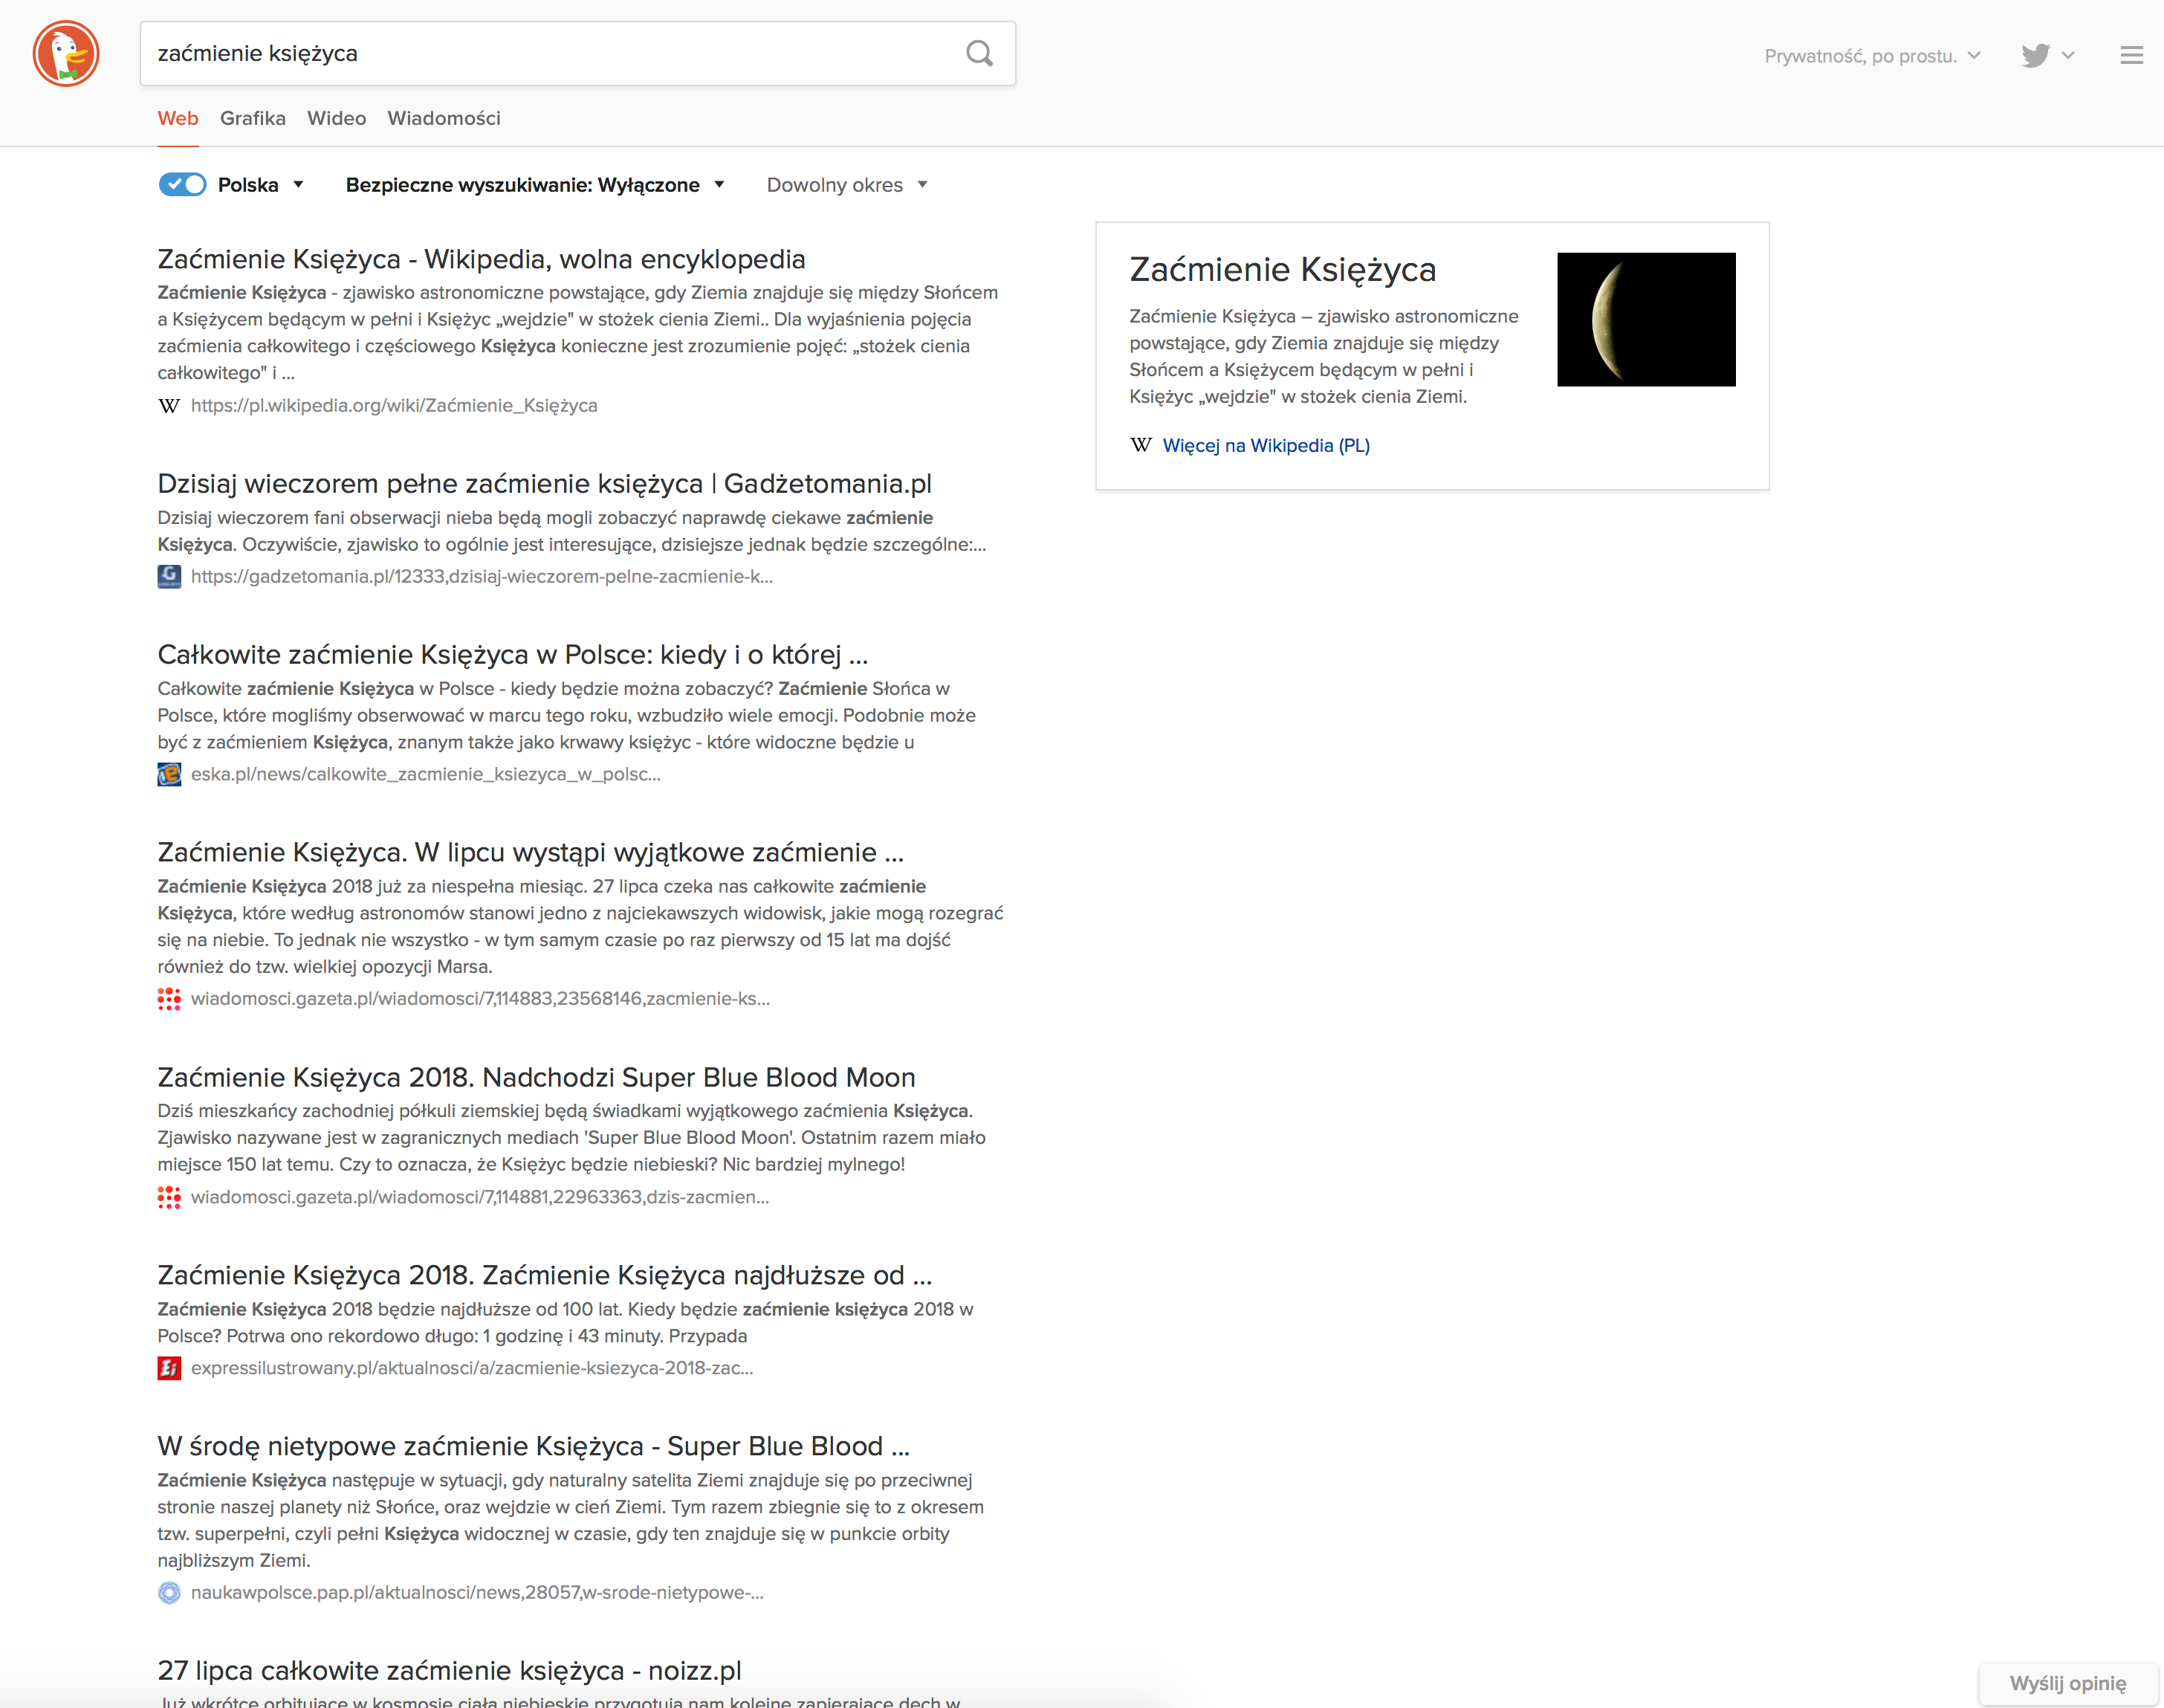Click the gadzetomania.pl/12333 URL text
Viewport: 2164px width, 1708px height.
click(x=482, y=576)
